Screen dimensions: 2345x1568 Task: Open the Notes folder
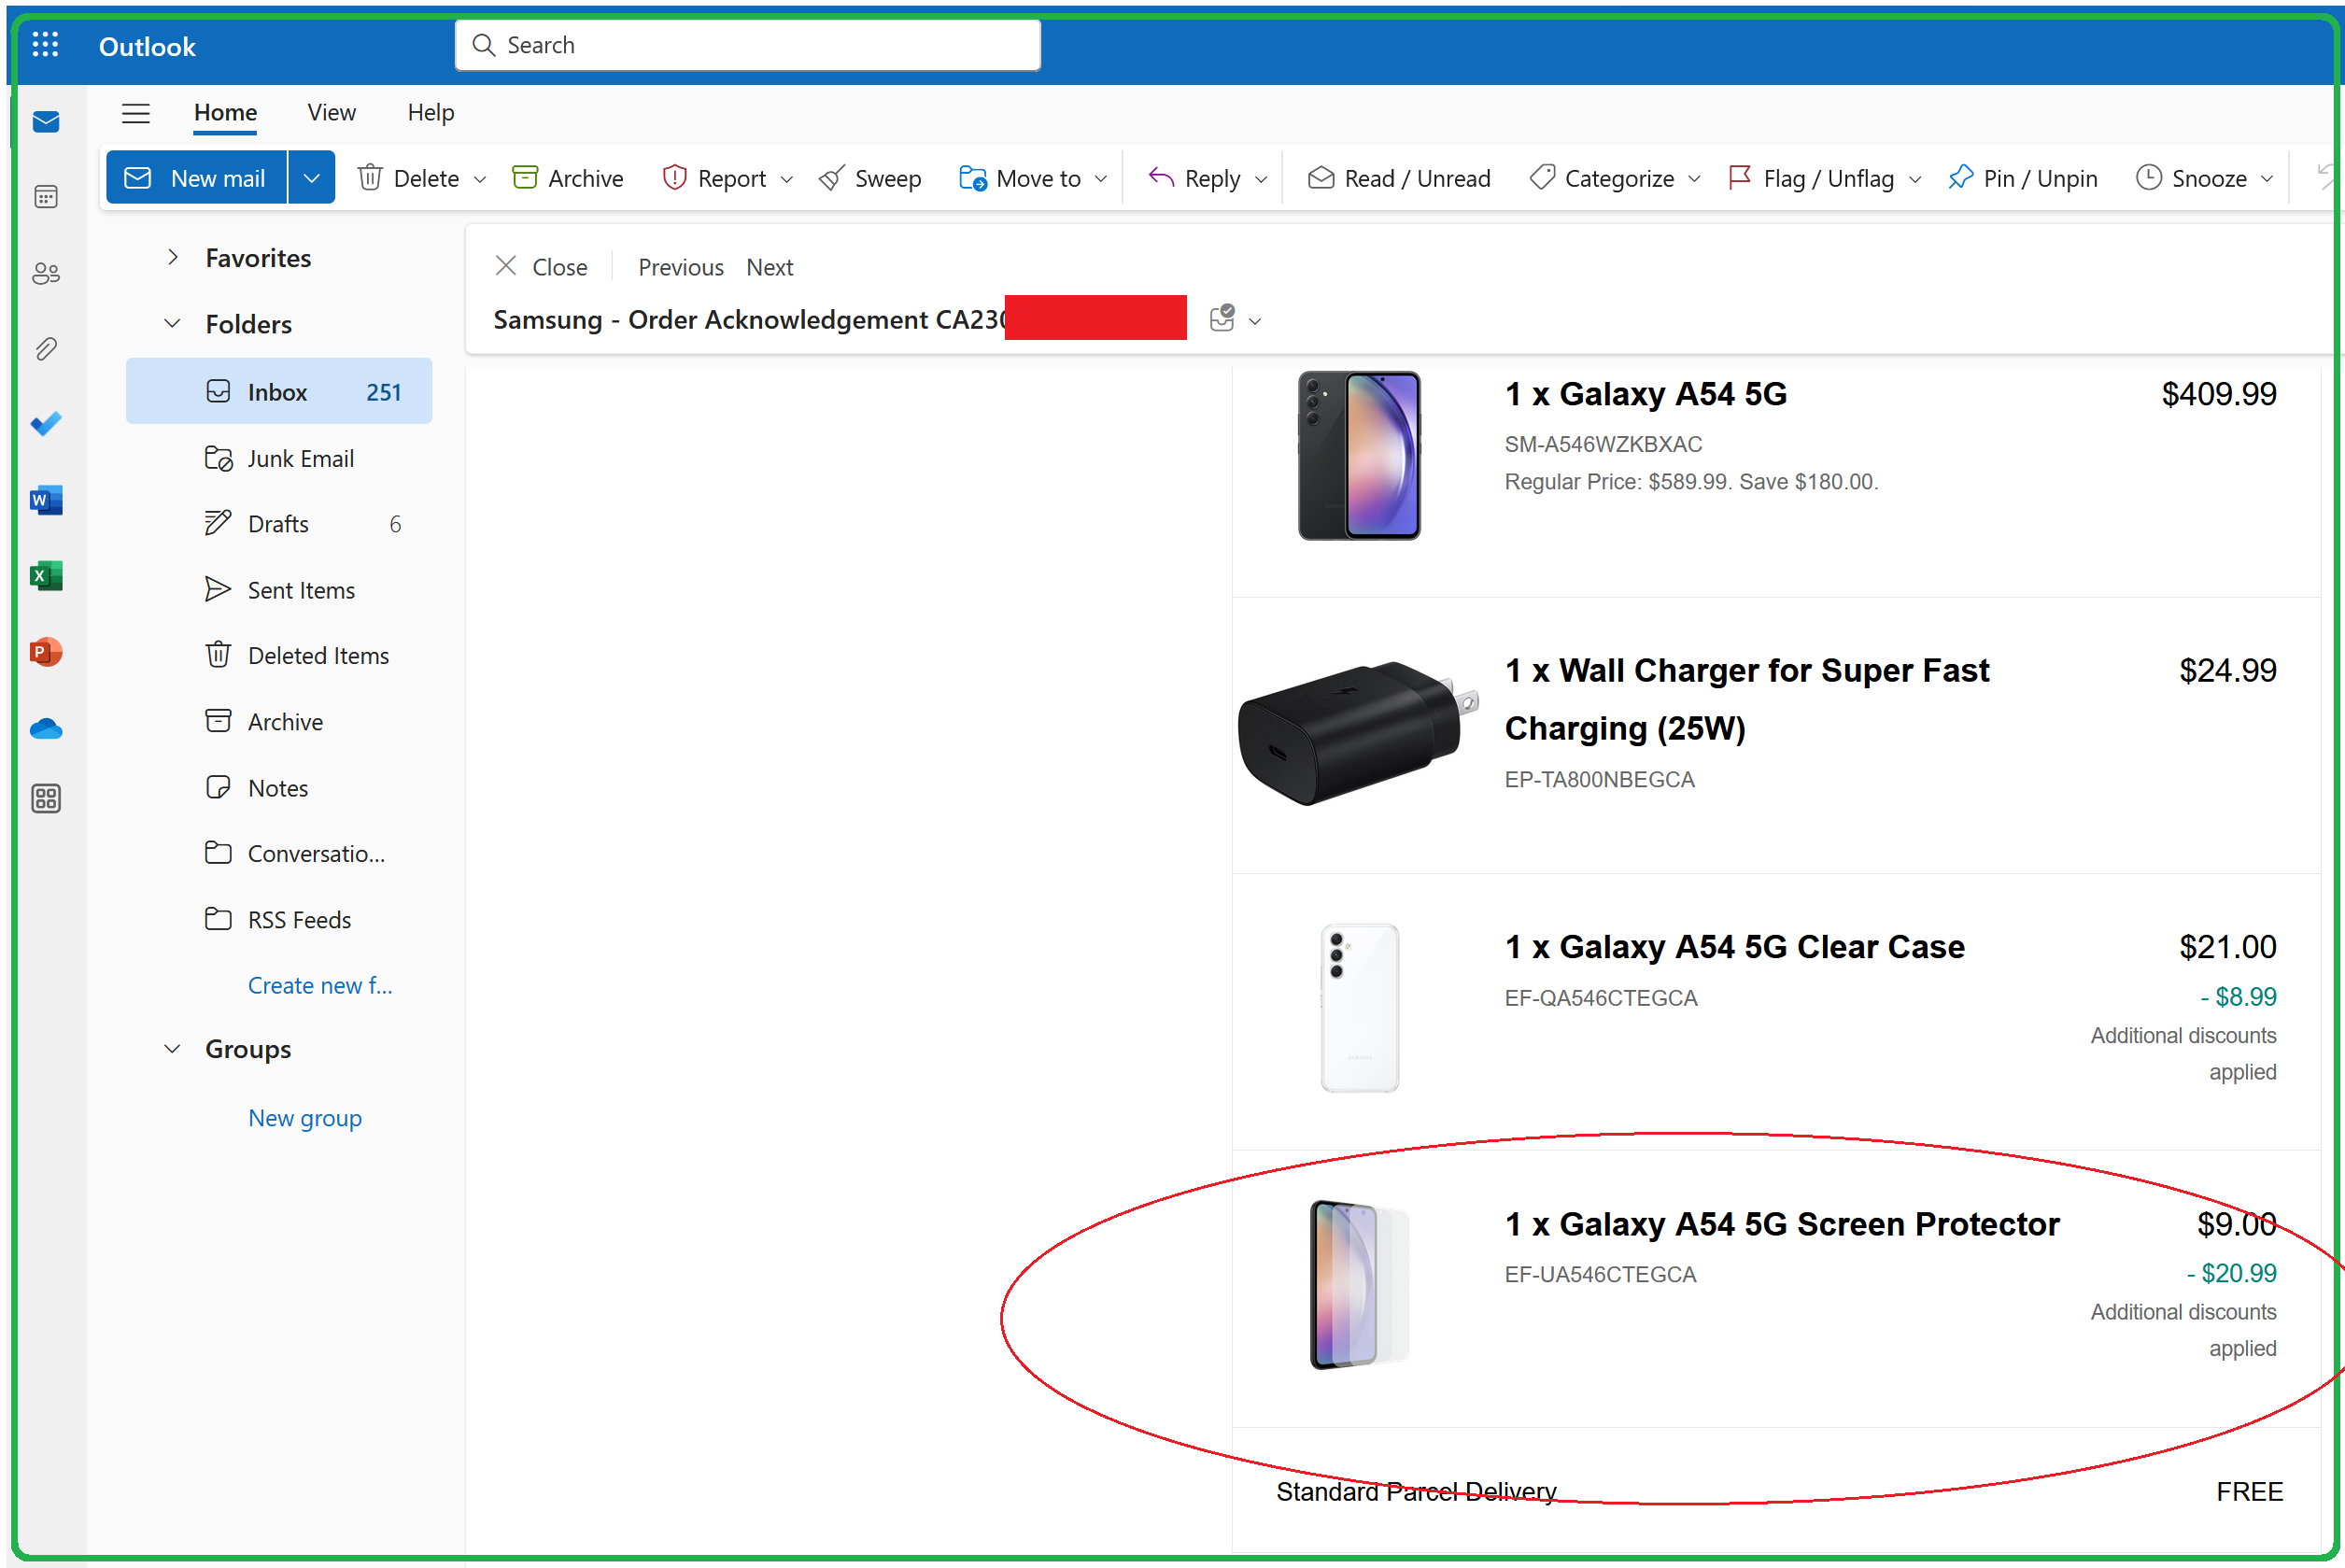click(x=279, y=787)
